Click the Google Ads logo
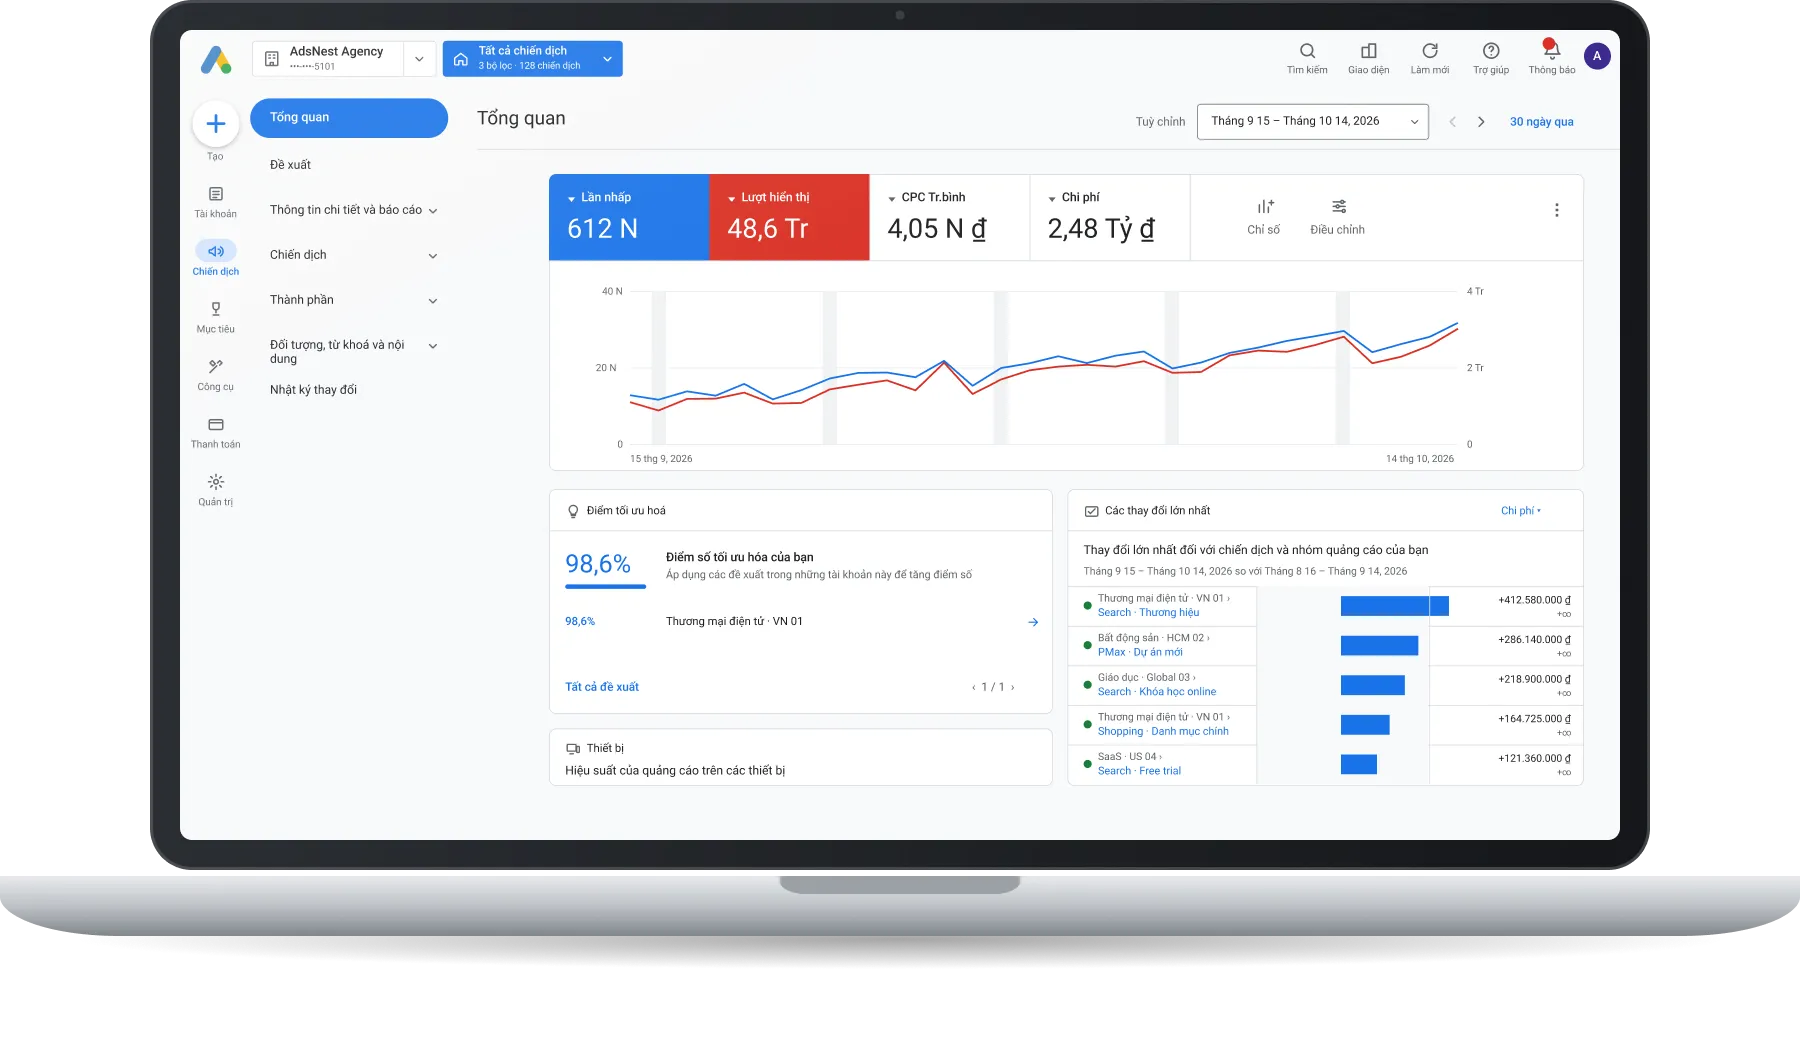Image resolution: width=1800 pixels, height=1050 pixels. 216,59
